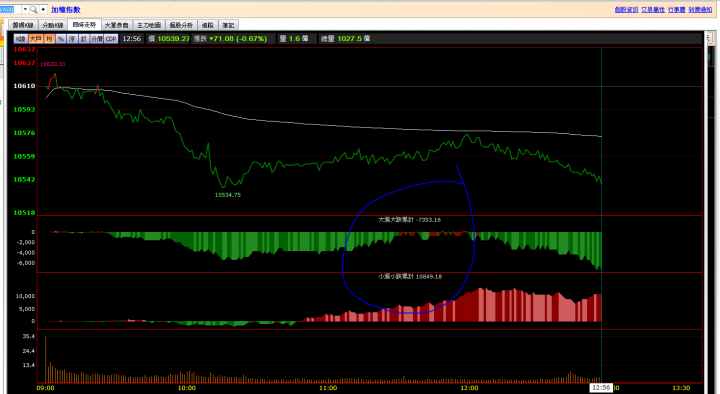This screenshot has height=394, width=720.
Task: Toggle the 大戶 indicator button
Action: 36,39
